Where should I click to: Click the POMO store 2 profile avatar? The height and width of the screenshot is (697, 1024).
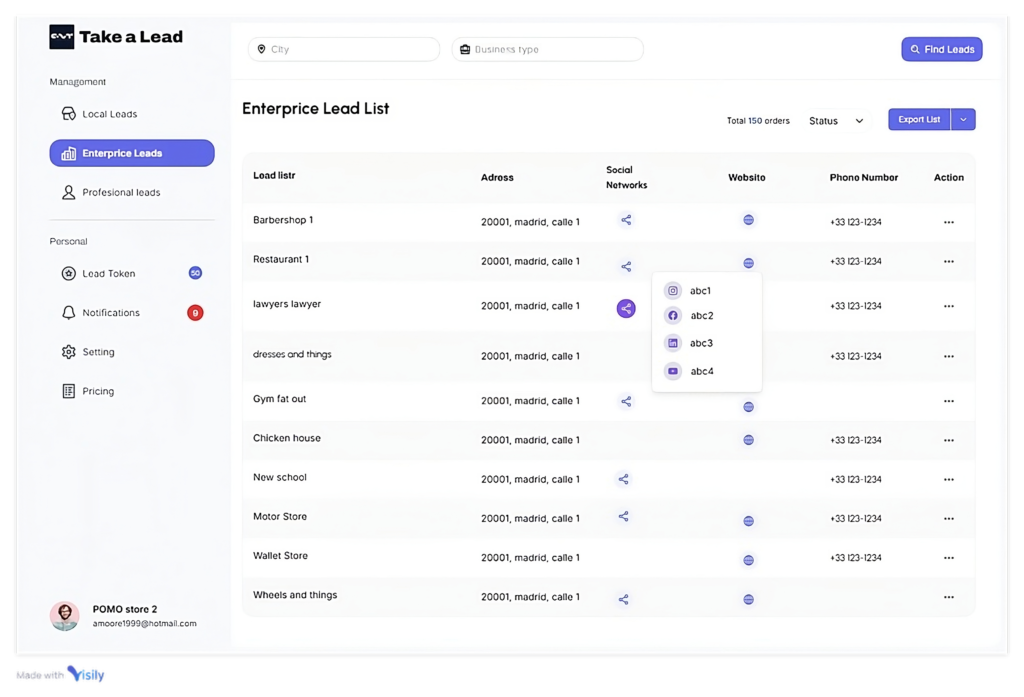pyautogui.click(x=65, y=616)
